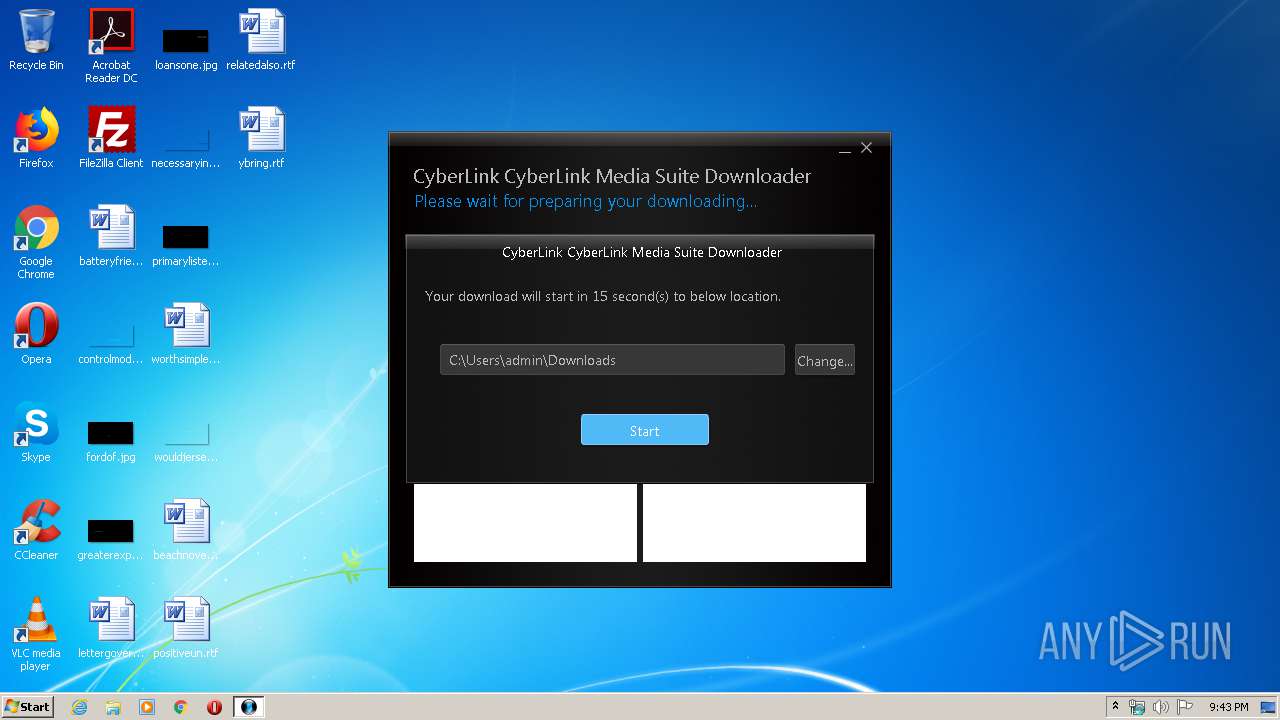Select worthsimple... Word document
This screenshot has height=720, width=1280.
186,334
